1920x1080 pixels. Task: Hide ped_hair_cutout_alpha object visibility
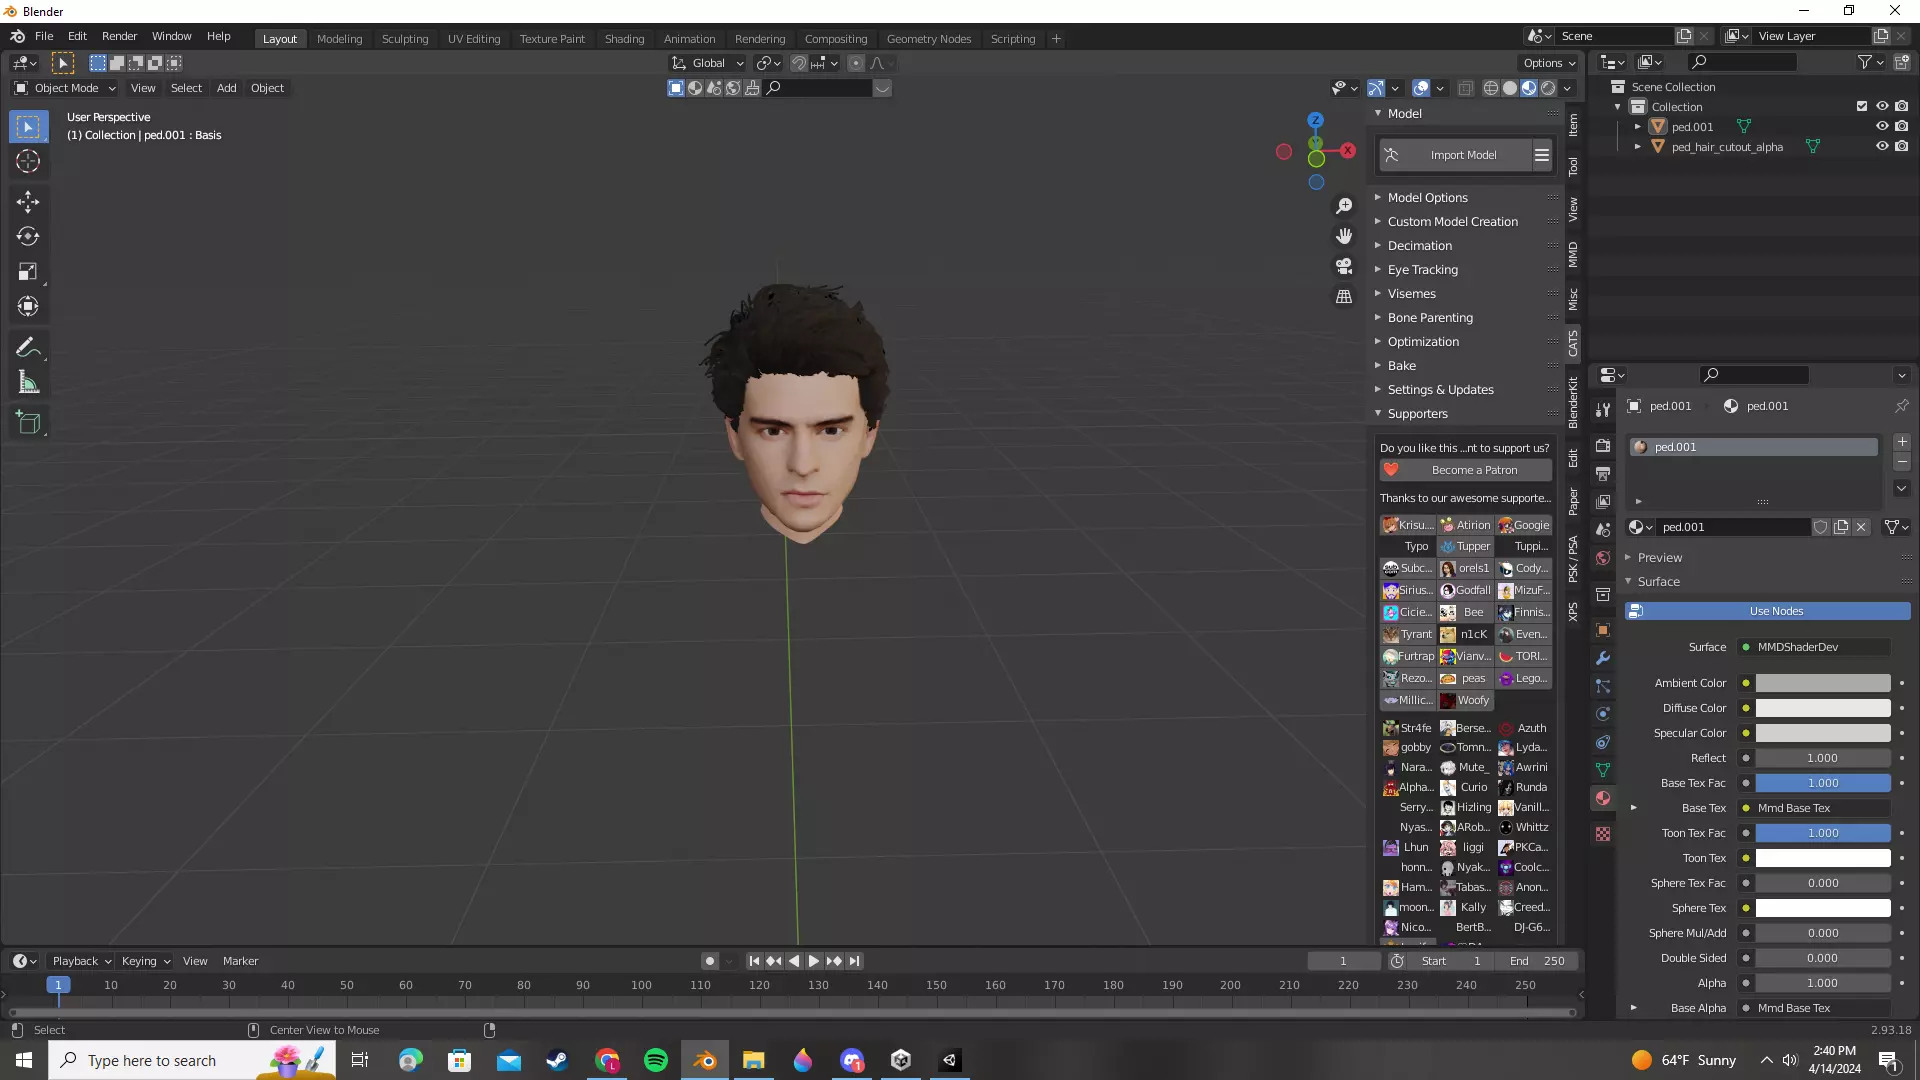[1881, 147]
